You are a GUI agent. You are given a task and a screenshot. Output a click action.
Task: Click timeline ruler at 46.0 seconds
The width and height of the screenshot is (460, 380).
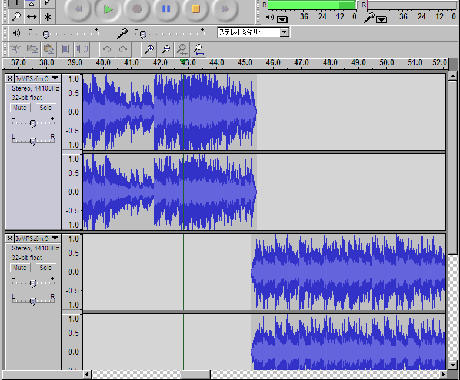click(273, 63)
